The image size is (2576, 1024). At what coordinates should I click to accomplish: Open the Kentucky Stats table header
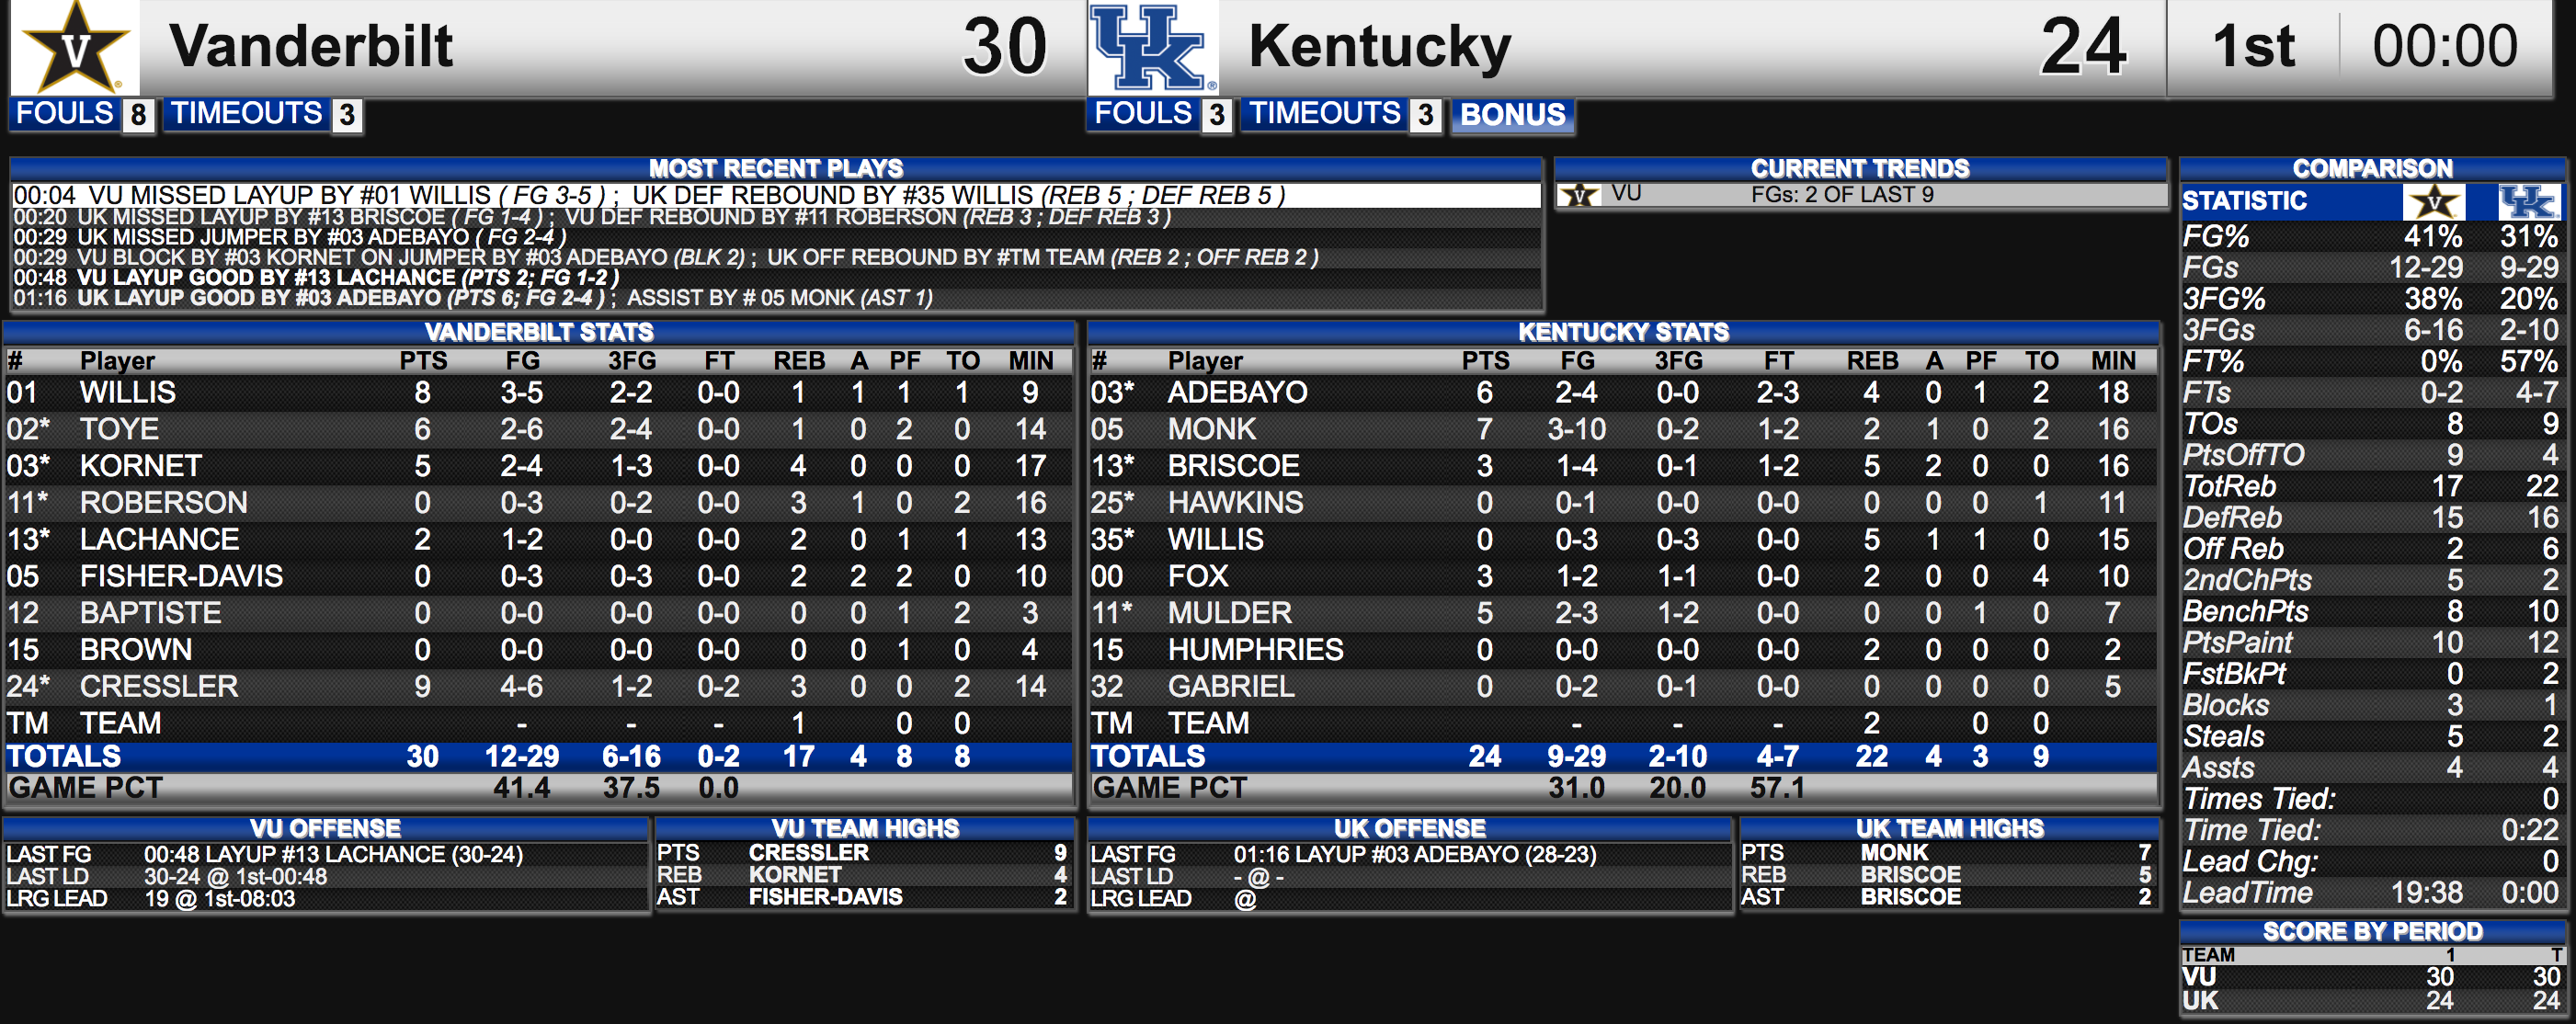pos(1623,332)
